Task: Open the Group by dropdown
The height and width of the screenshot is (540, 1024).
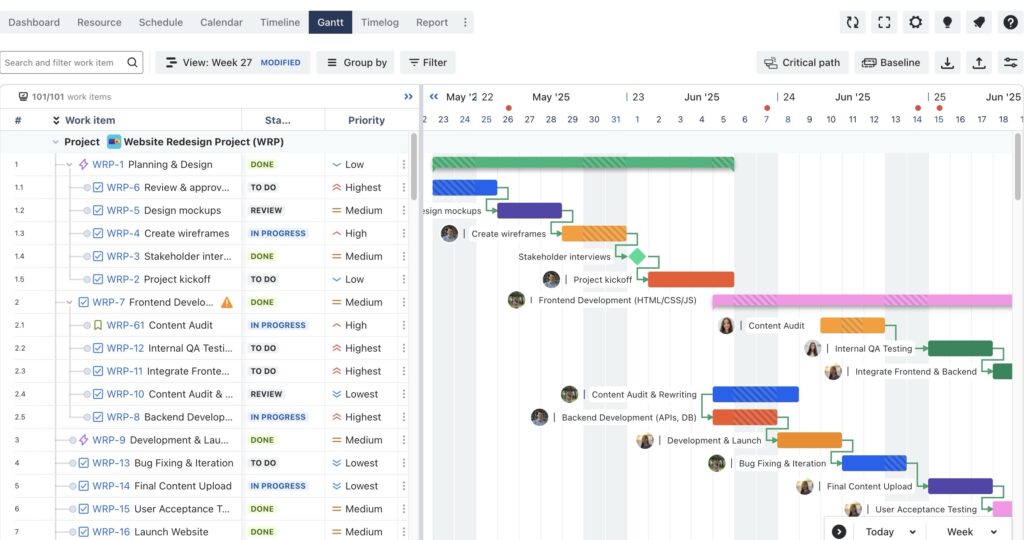Action: pos(356,63)
